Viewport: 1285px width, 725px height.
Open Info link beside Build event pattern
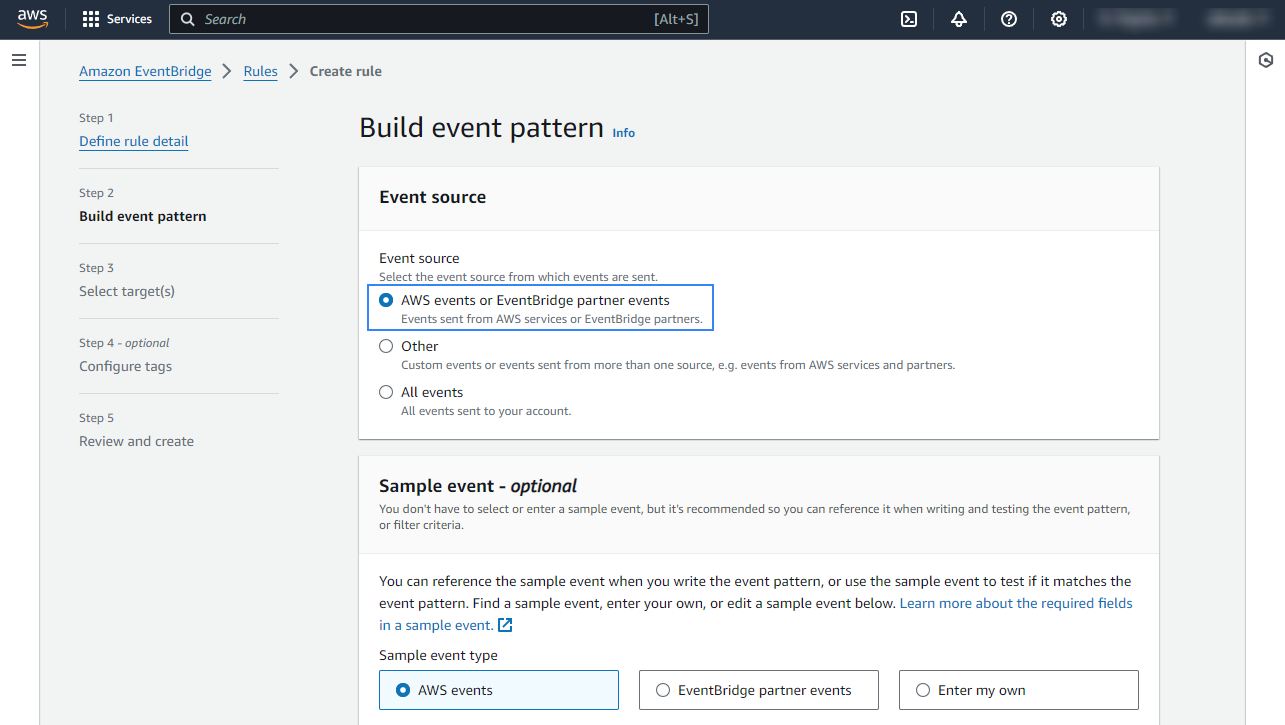[x=623, y=133]
